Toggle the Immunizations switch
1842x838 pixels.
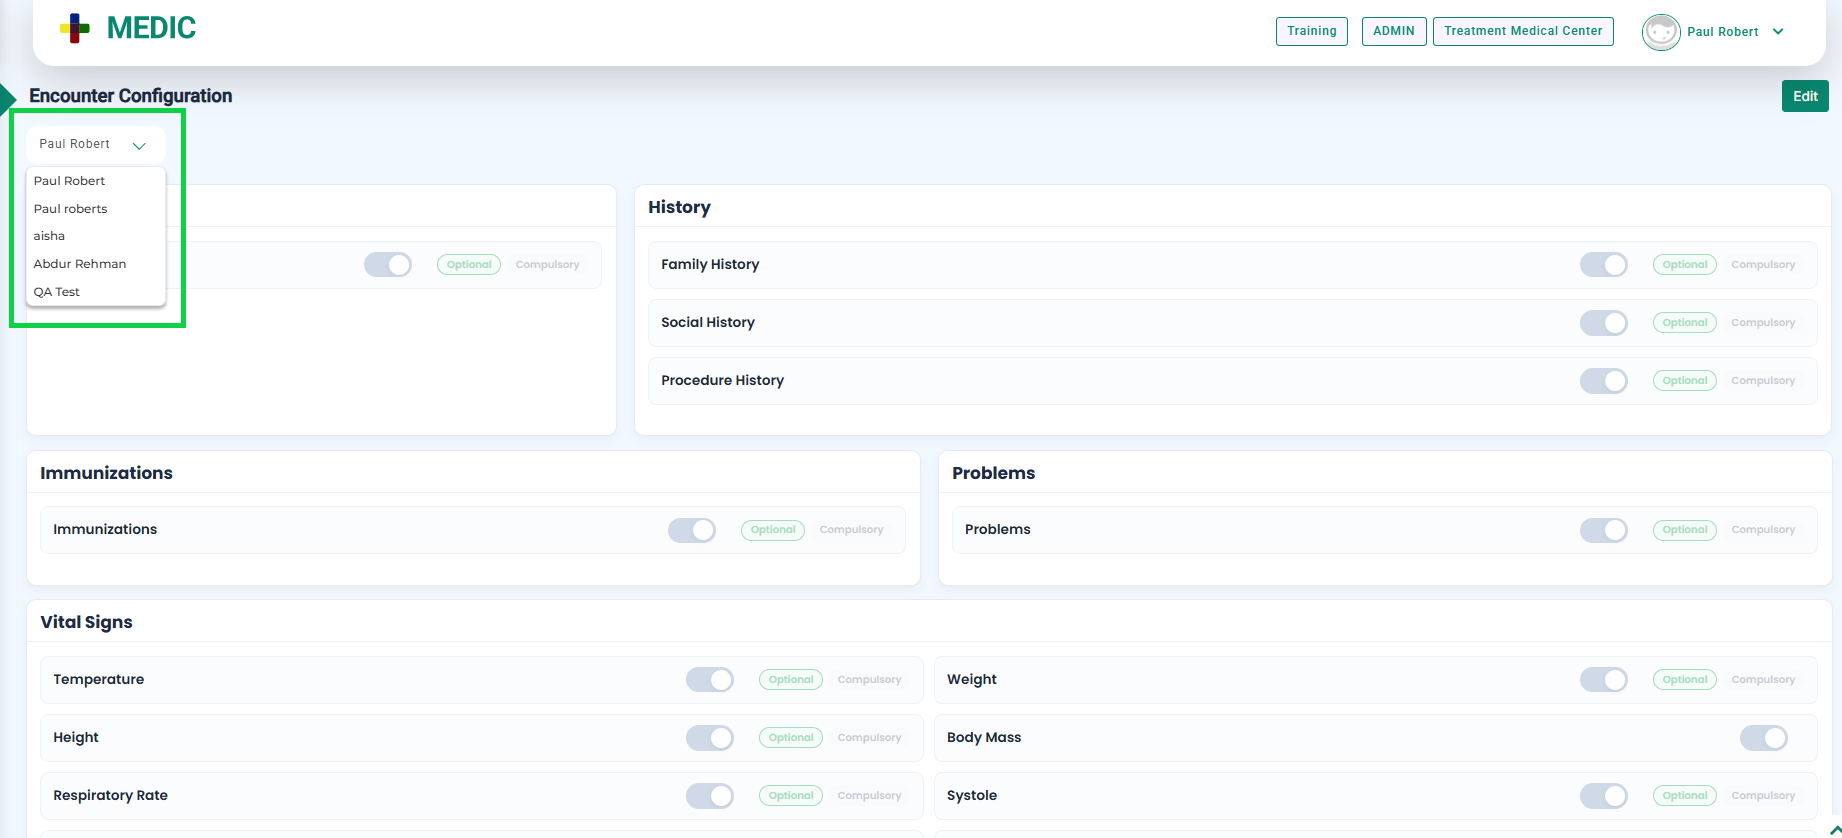(691, 530)
